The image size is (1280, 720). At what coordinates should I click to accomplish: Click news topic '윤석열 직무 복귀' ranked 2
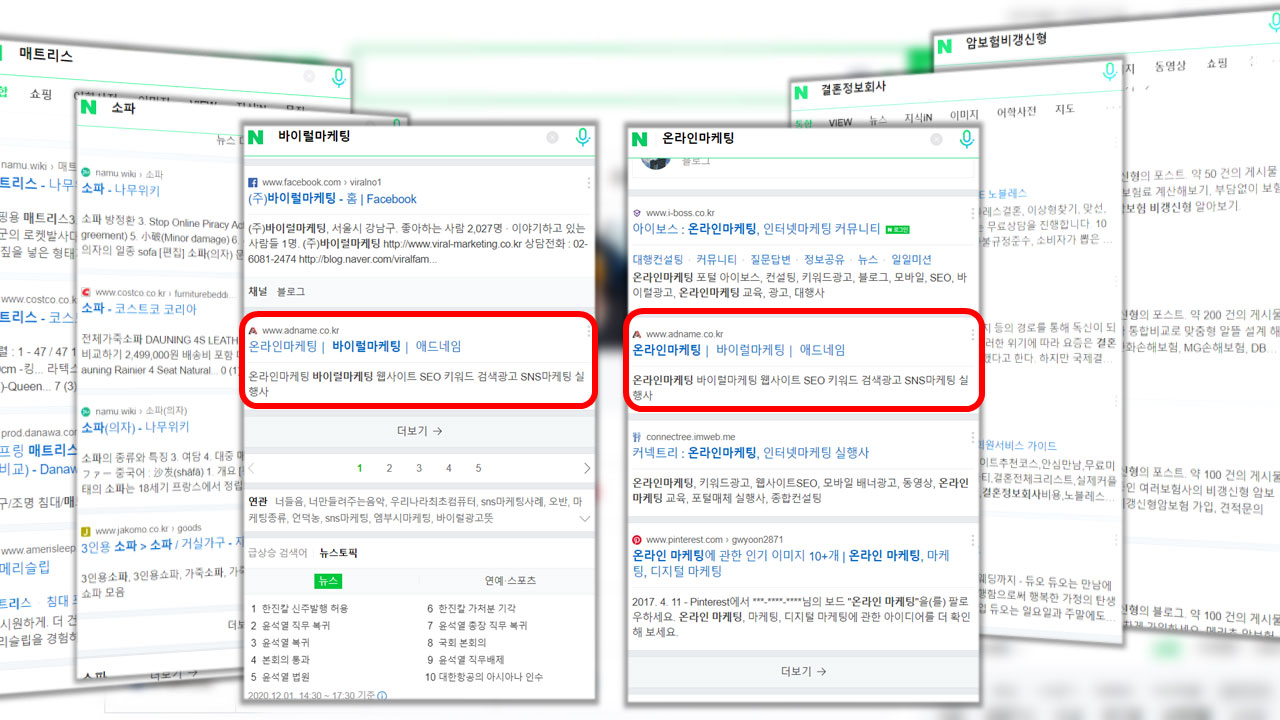(x=297, y=625)
